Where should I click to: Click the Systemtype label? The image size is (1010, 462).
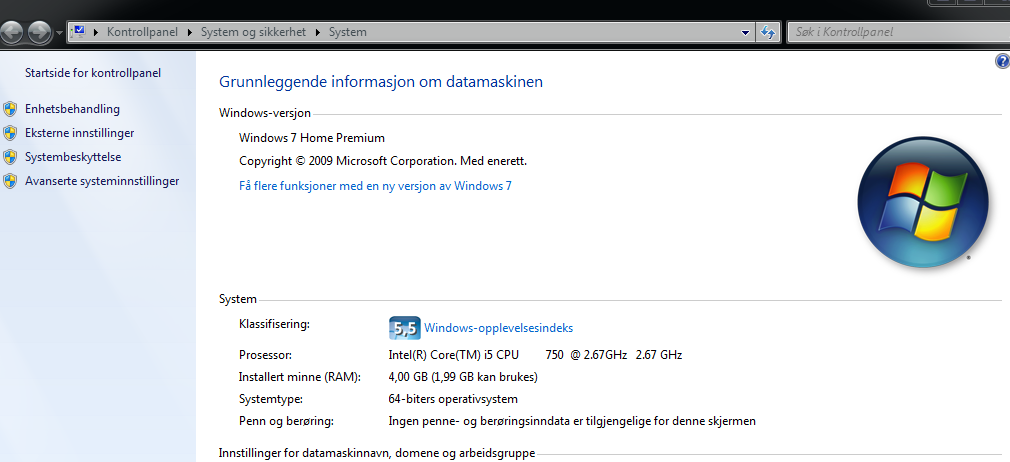pyautogui.click(x=271, y=399)
